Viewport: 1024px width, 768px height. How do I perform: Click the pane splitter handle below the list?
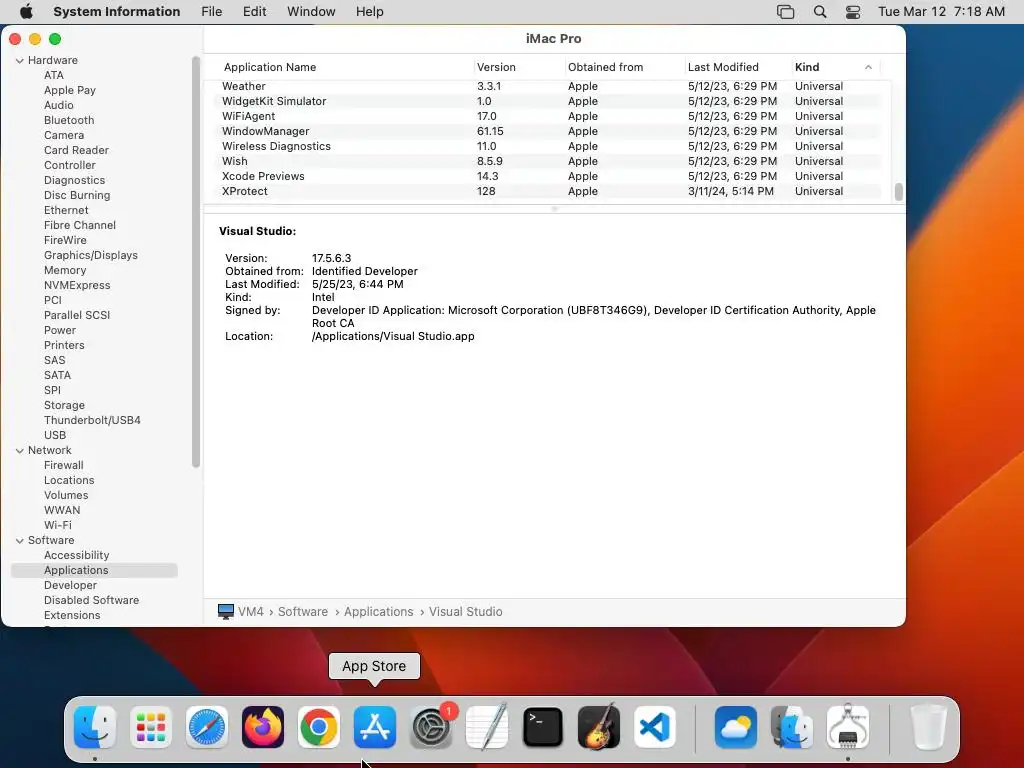(554, 209)
